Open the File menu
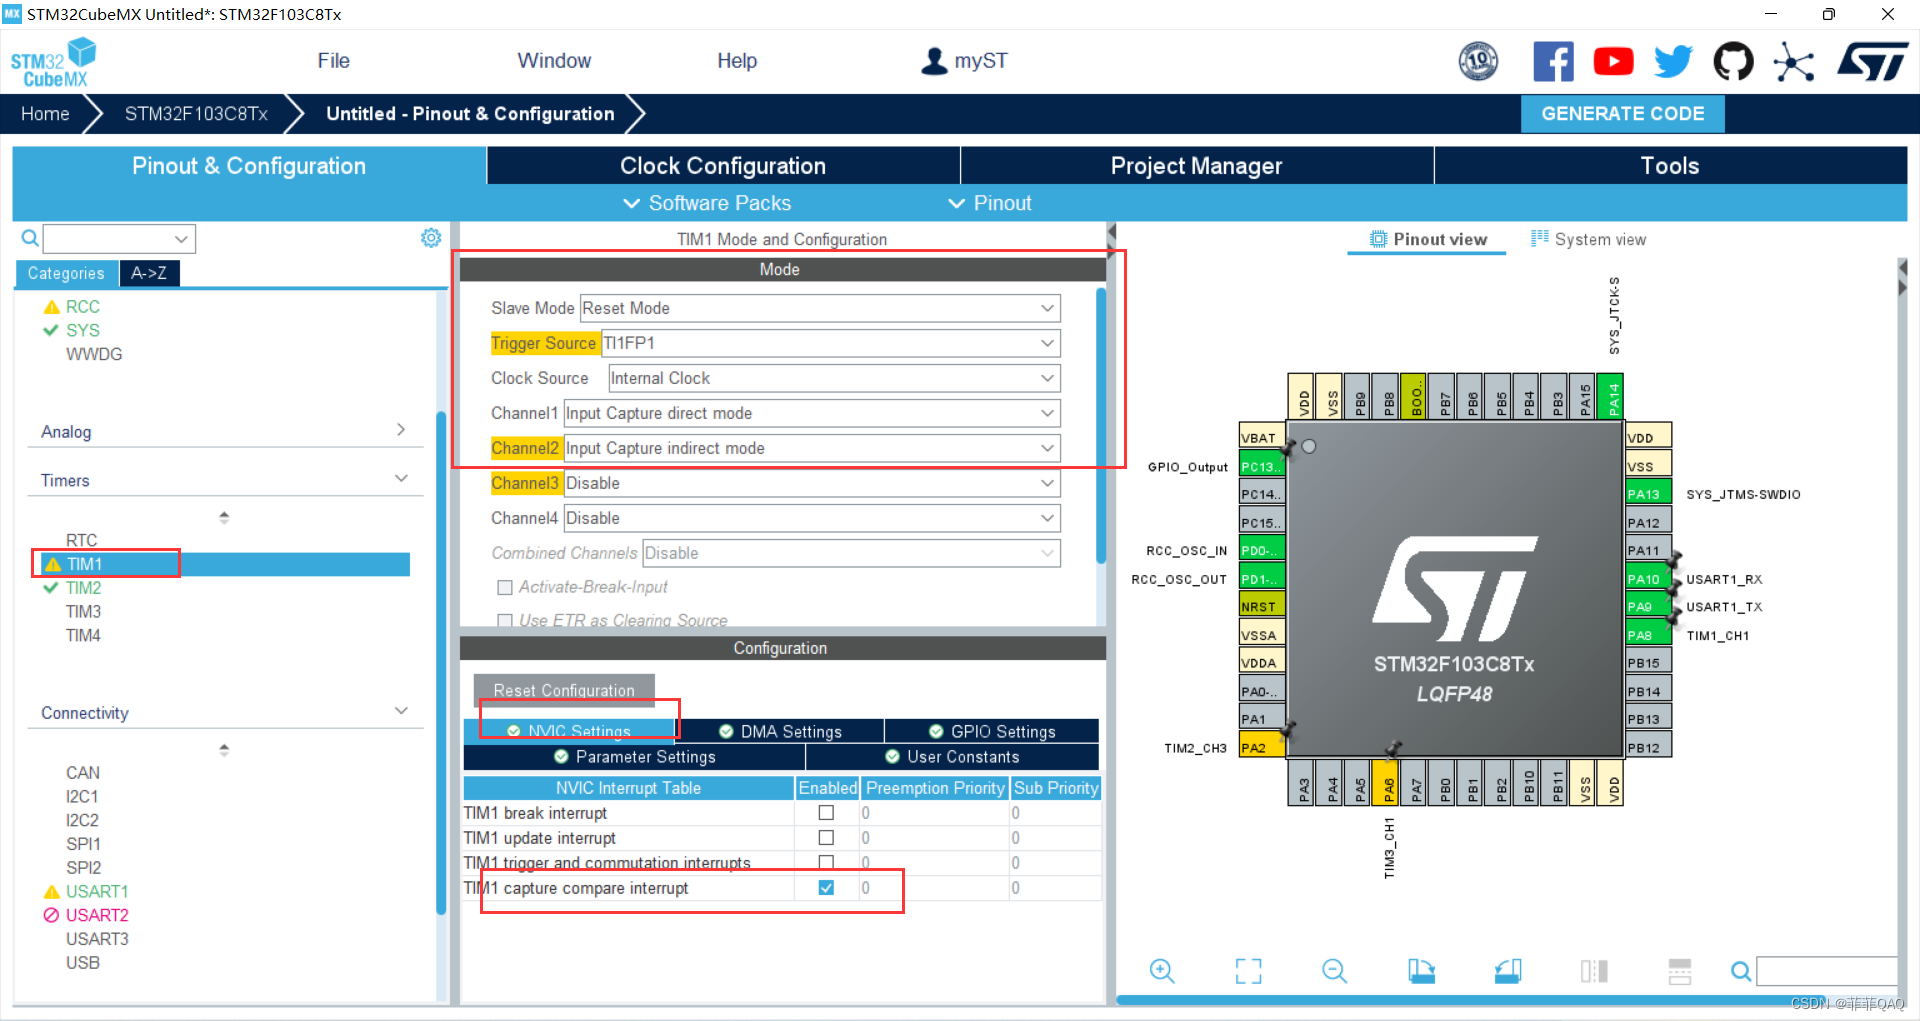Screen dimensions: 1920x1021 (x=333, y=61)
